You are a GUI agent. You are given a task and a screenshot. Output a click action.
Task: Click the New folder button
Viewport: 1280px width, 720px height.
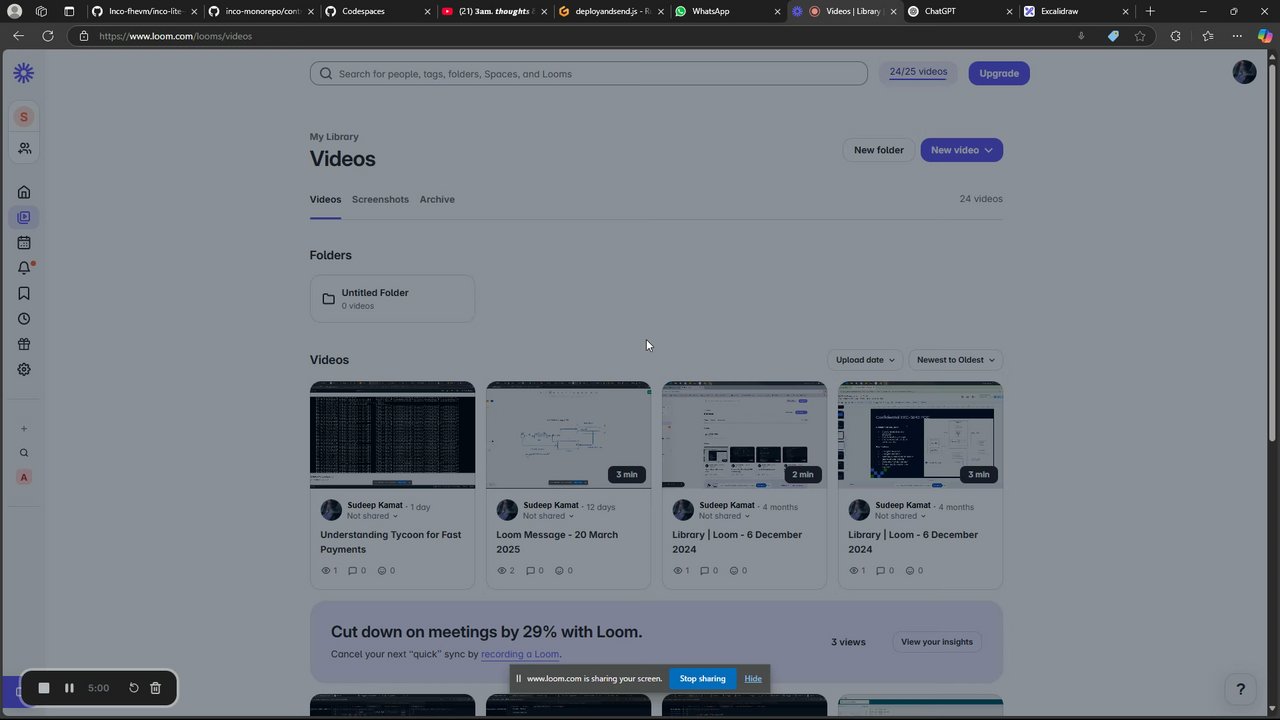click(x=879, y=150)
